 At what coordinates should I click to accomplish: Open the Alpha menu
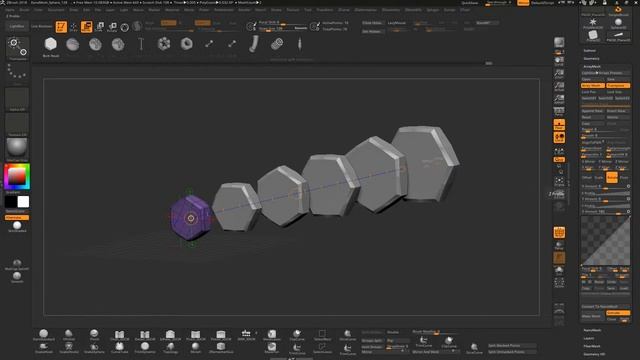point(10,10)
